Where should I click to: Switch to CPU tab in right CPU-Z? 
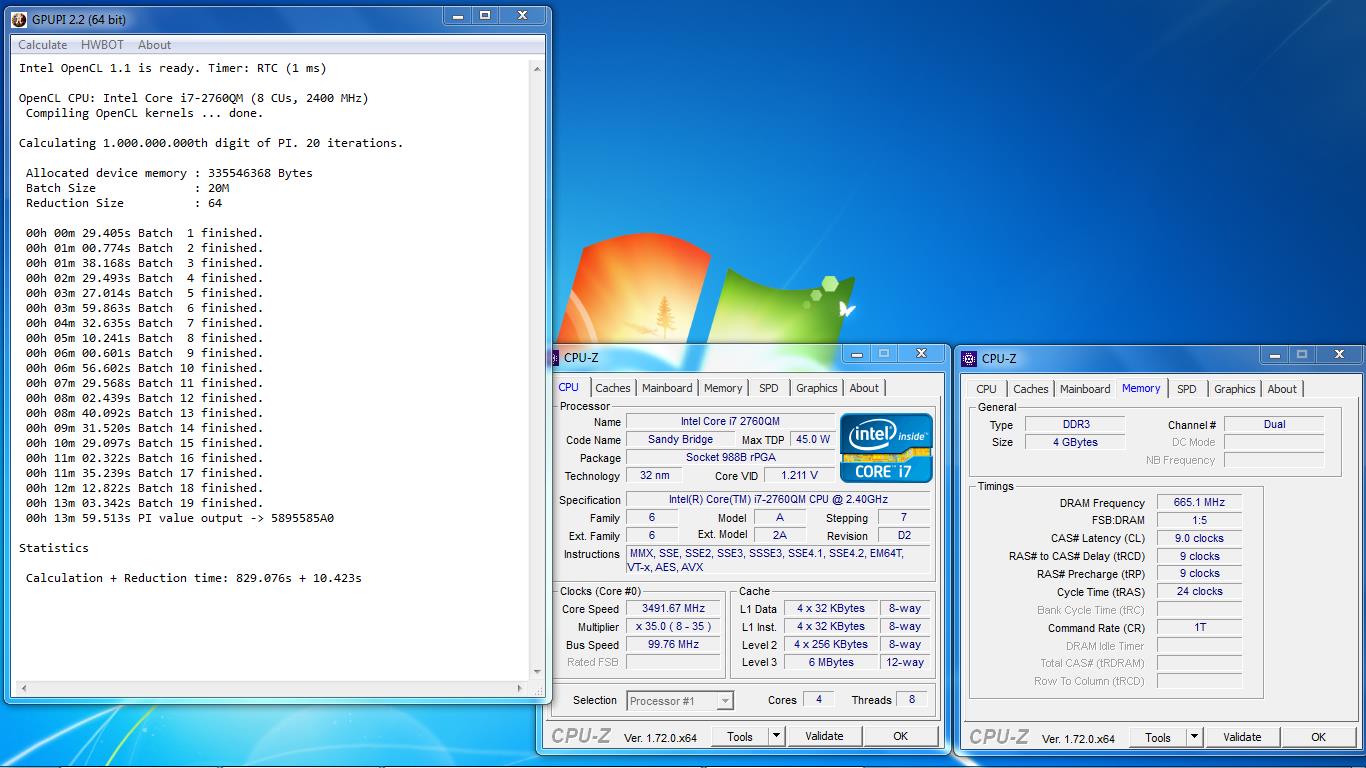pyautogui.click(x=986, y=389)
